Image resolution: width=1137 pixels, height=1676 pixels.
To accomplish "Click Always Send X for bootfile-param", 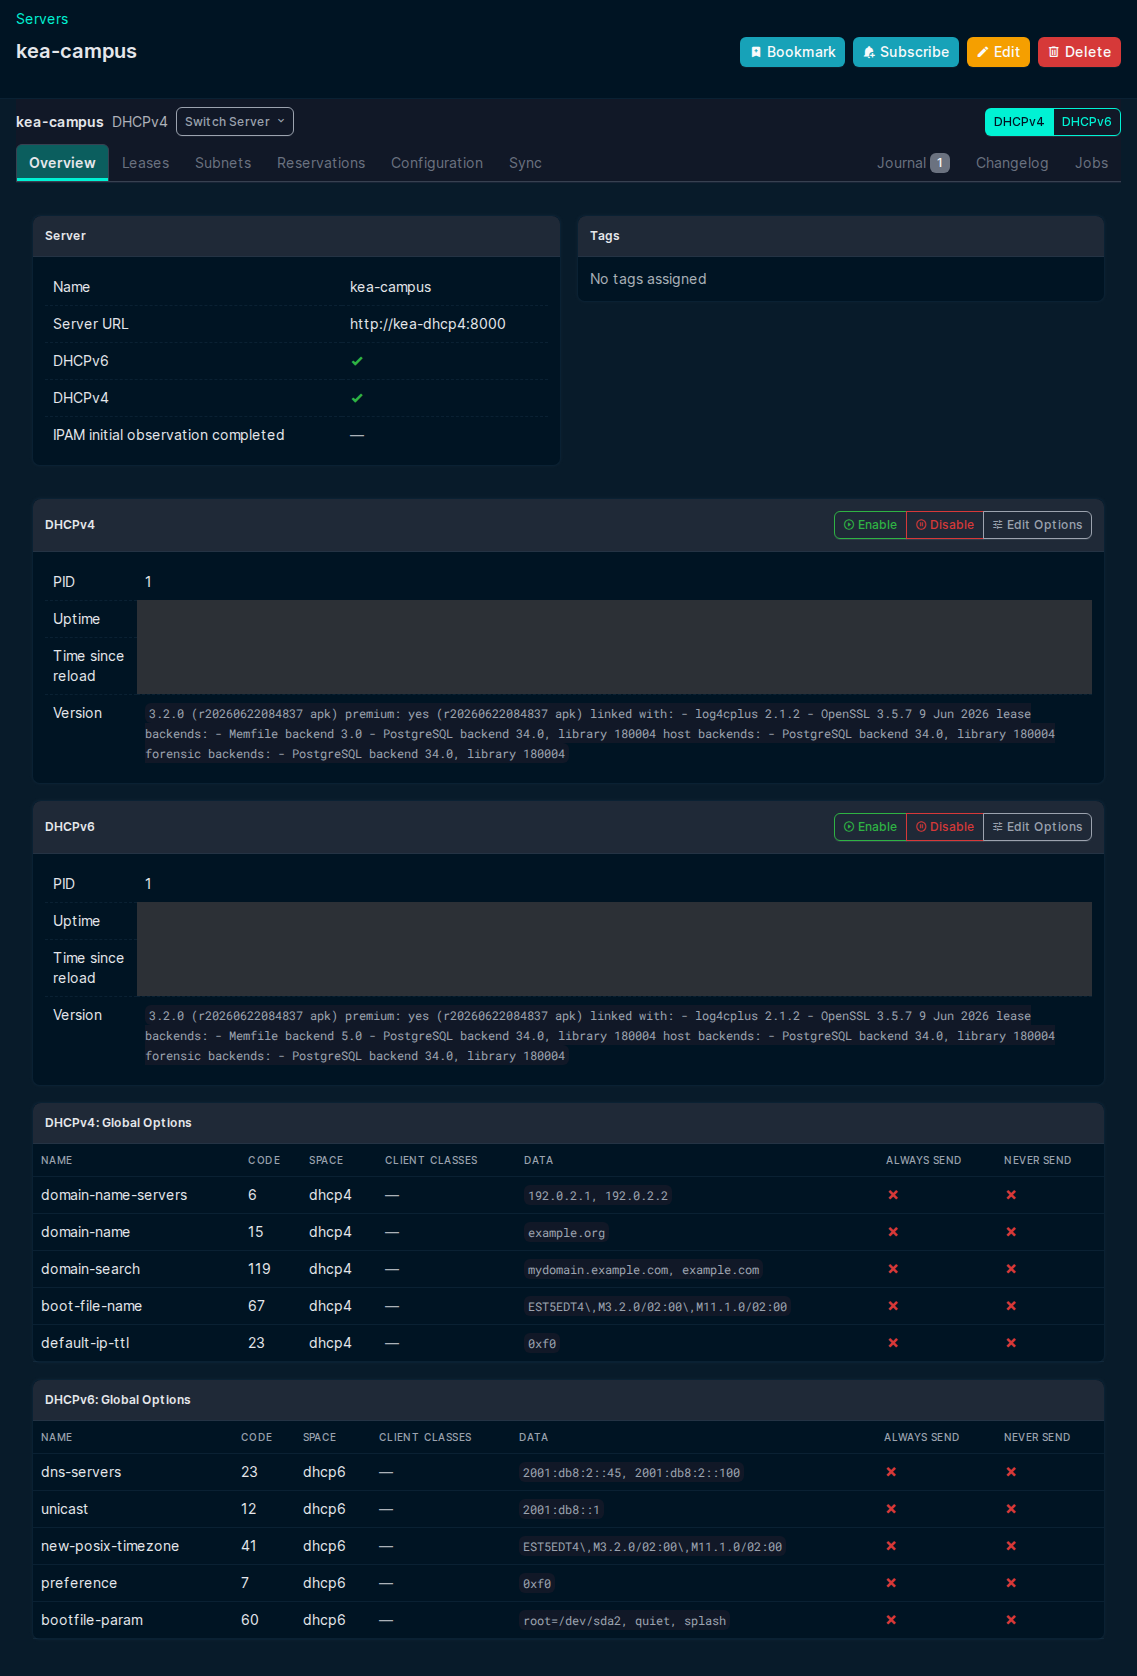I will coord(891,1620).
